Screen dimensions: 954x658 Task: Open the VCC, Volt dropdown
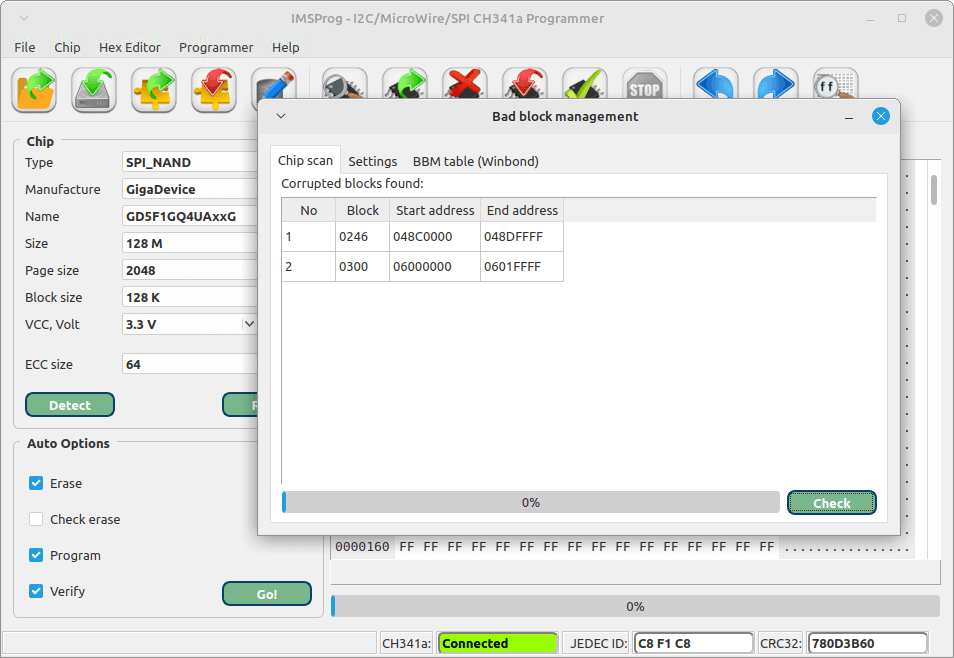click(x=249, y=324)
